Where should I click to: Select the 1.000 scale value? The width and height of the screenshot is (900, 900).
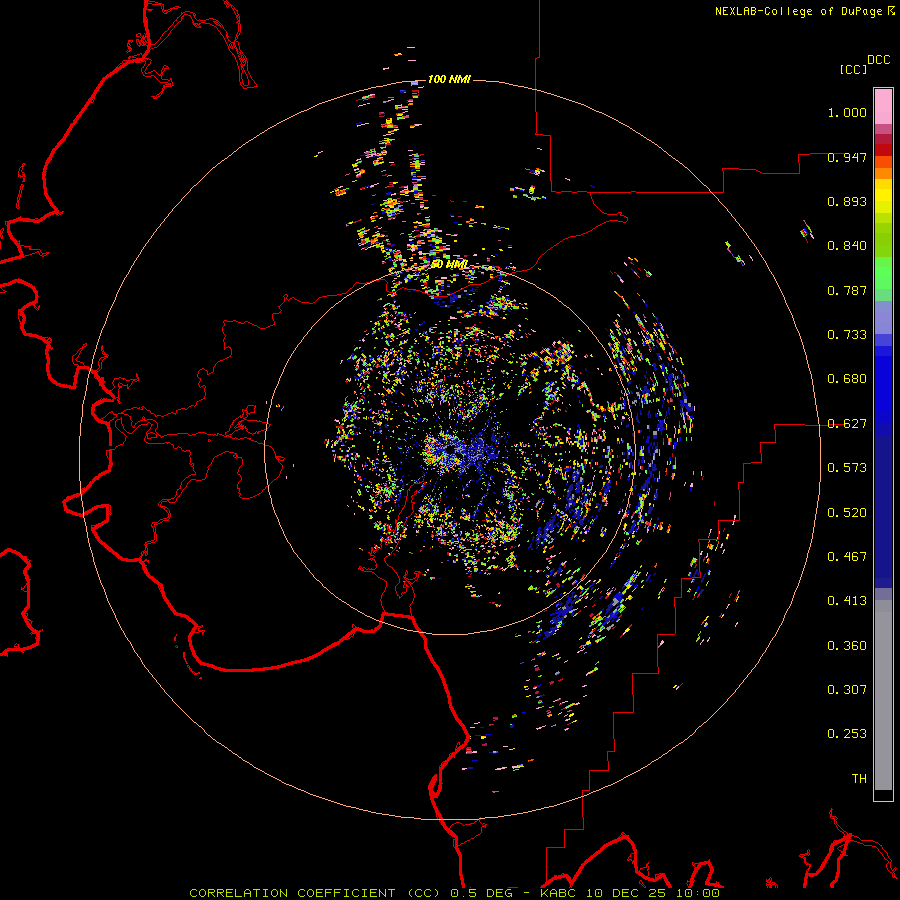(x=847, y=112)
